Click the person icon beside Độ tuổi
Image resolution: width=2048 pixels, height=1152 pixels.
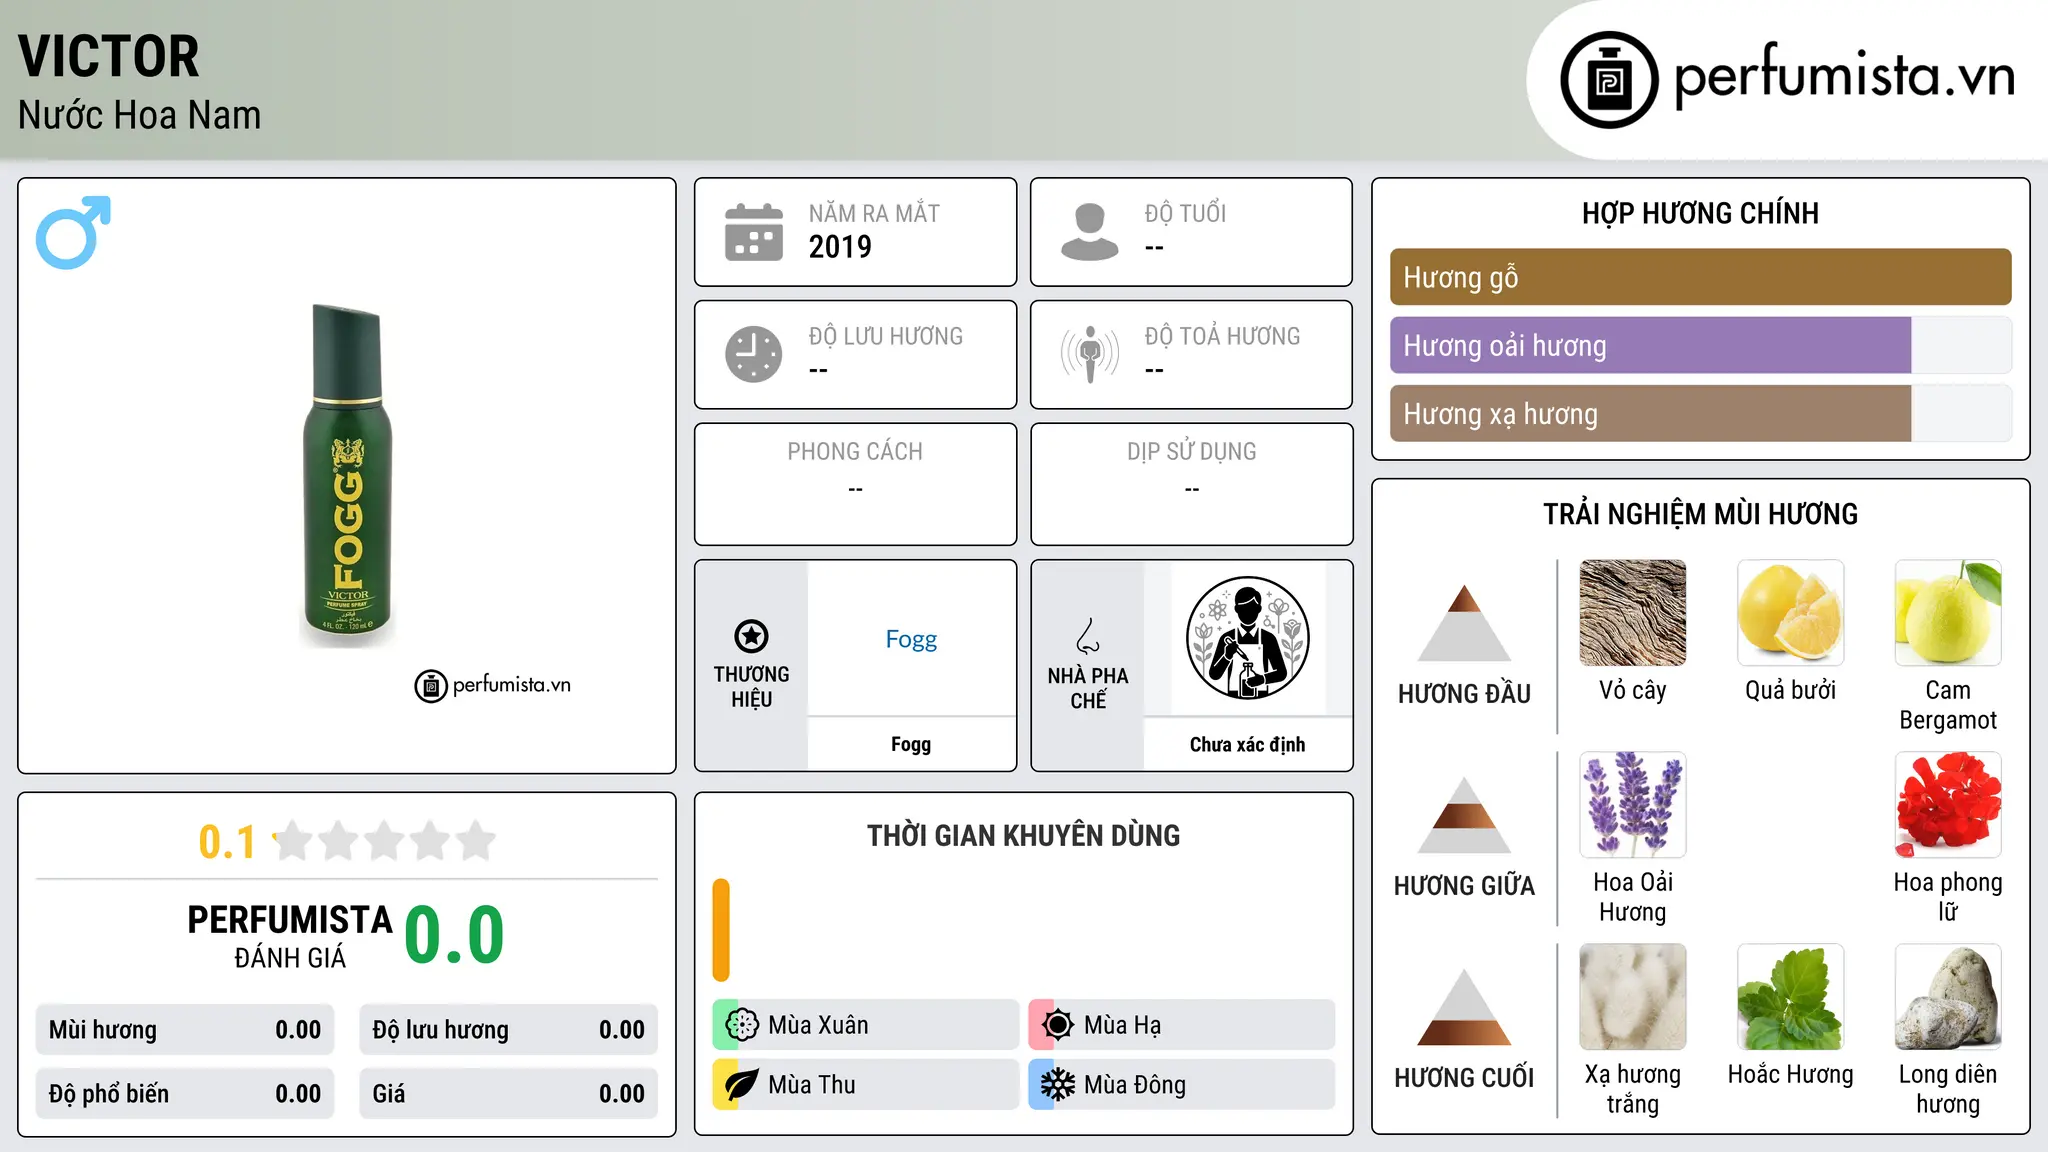point(1089,232)
